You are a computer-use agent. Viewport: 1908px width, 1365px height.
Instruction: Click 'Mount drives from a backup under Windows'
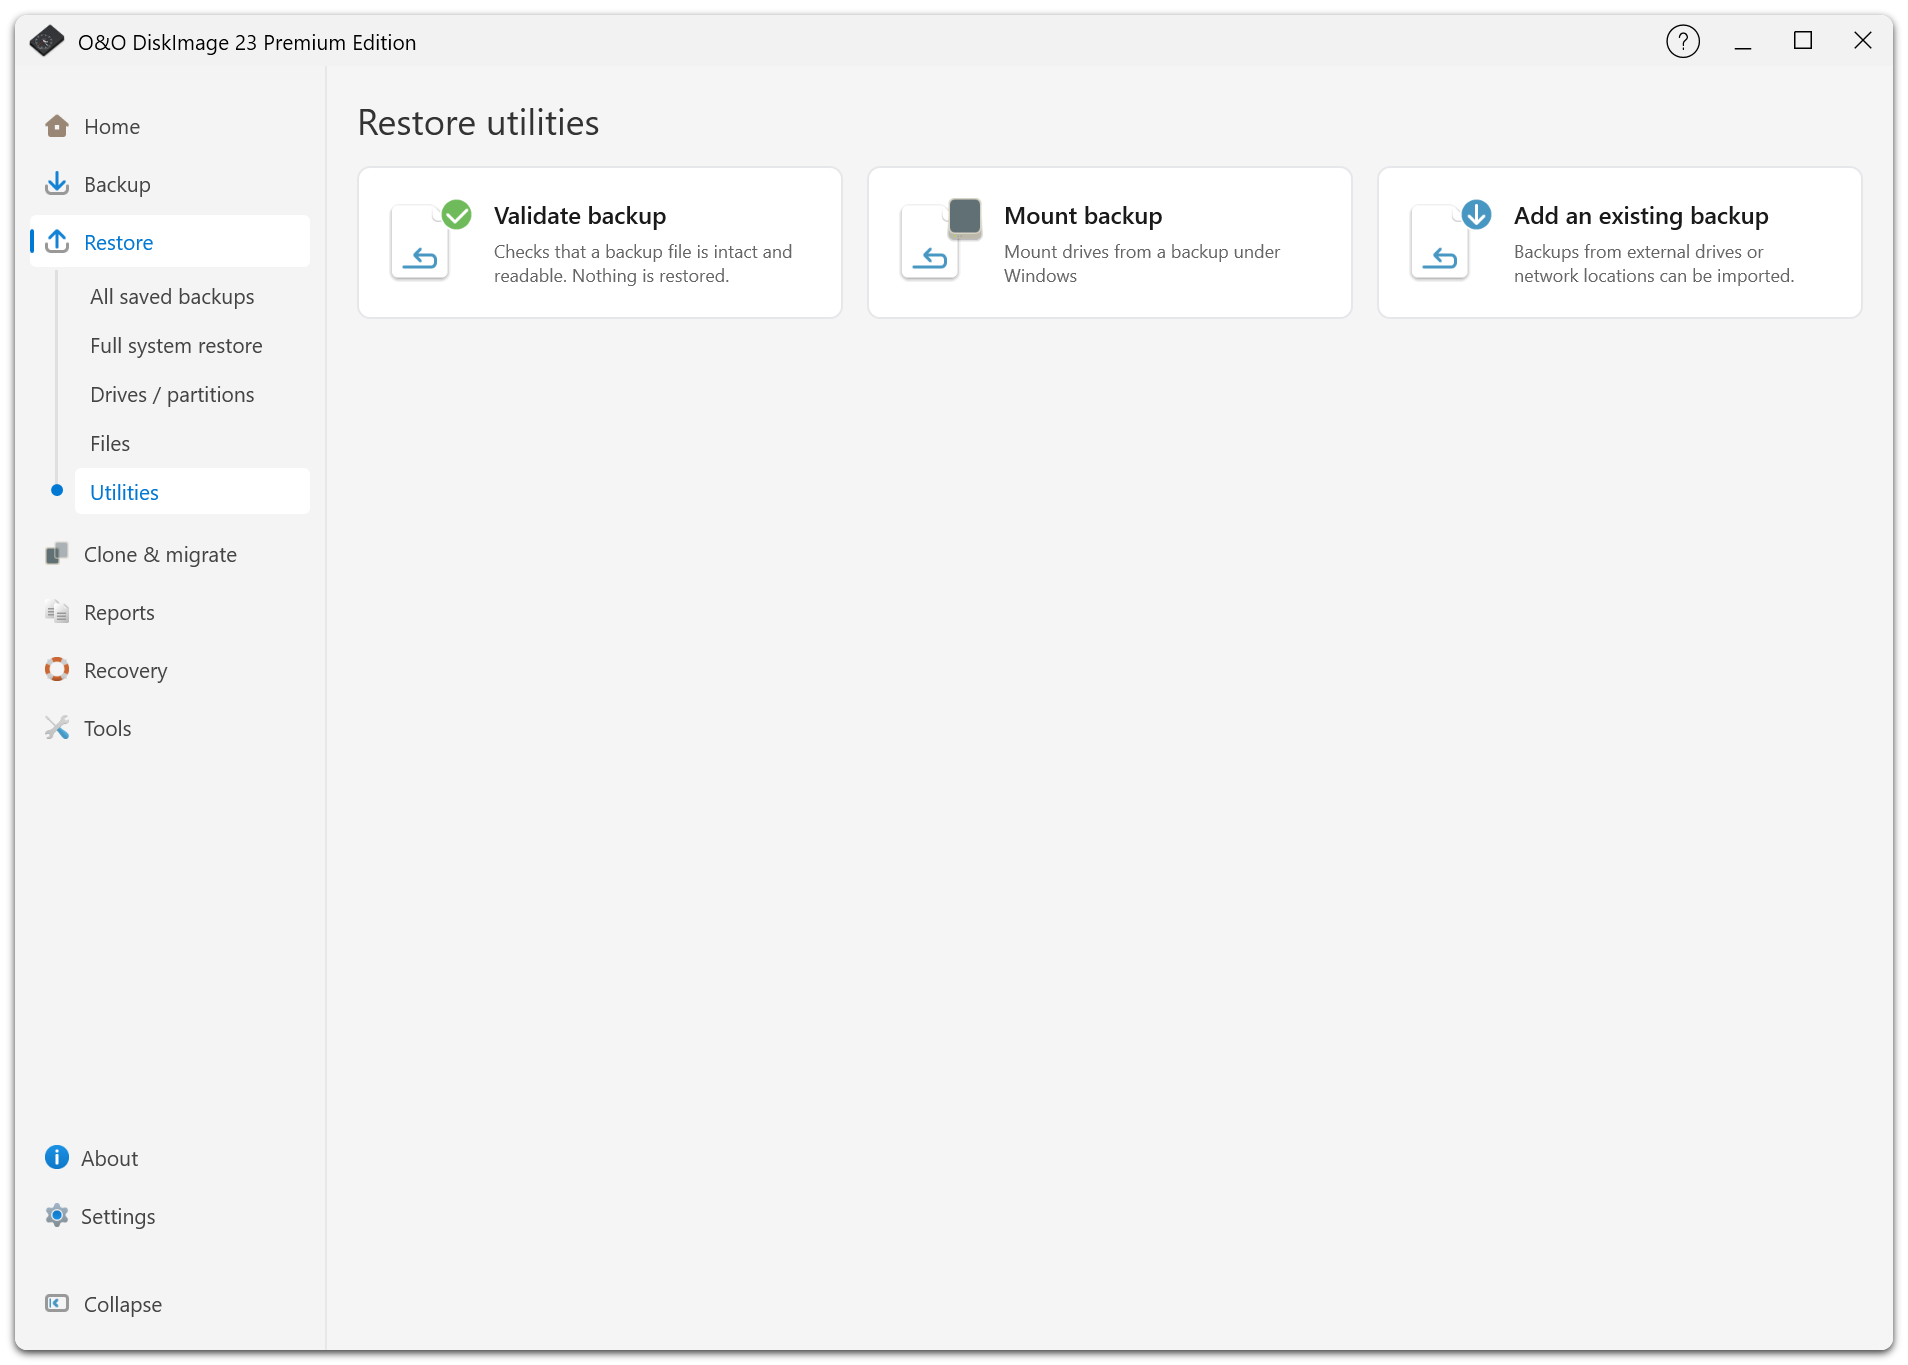[x=1142, y=264]
